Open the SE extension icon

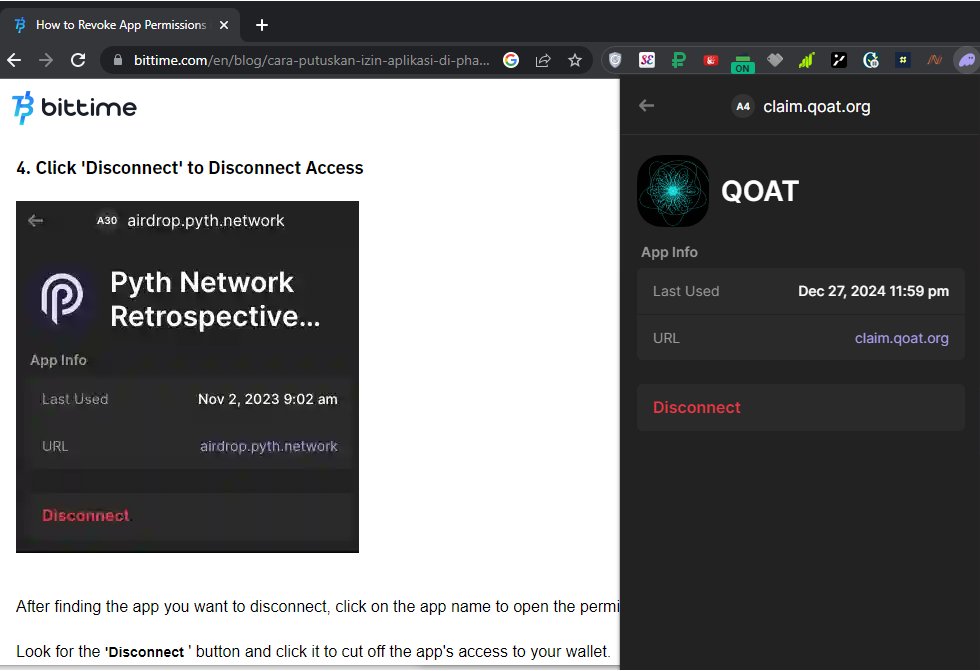[x=647, y=60]
